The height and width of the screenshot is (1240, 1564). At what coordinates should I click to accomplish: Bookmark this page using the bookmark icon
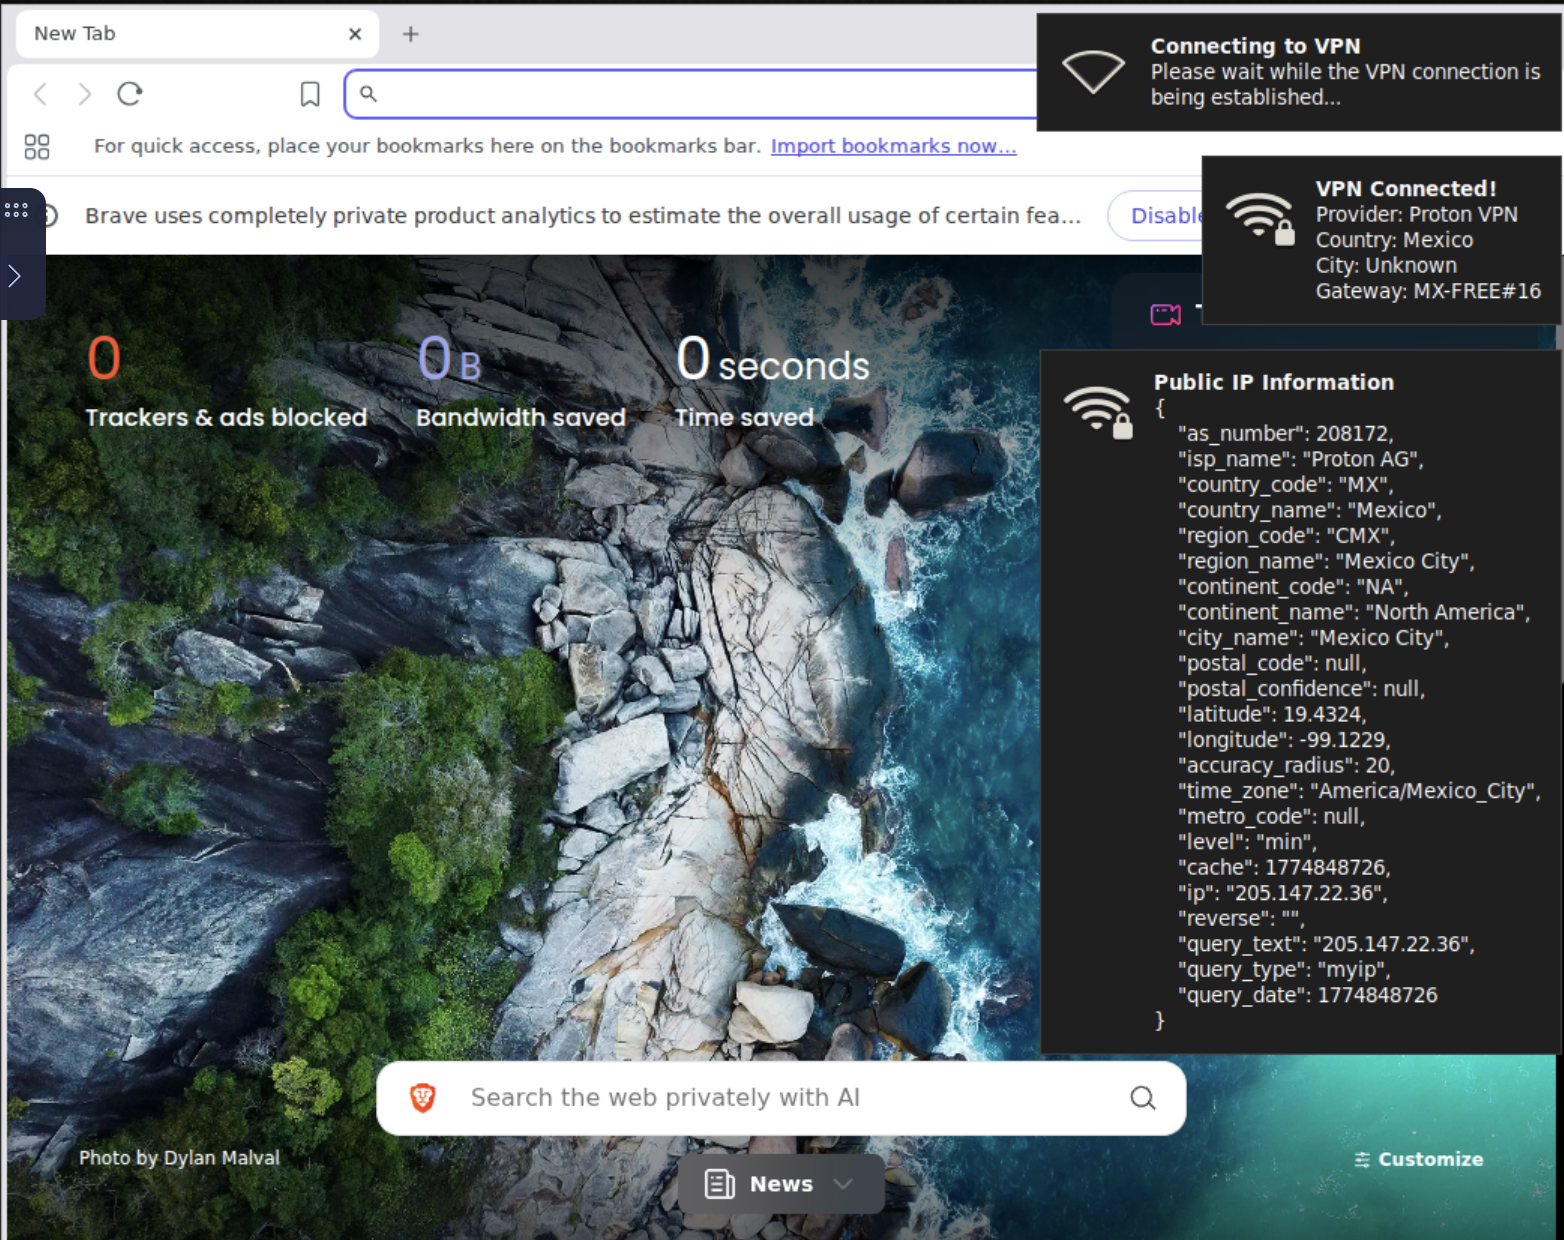[310, 94]
